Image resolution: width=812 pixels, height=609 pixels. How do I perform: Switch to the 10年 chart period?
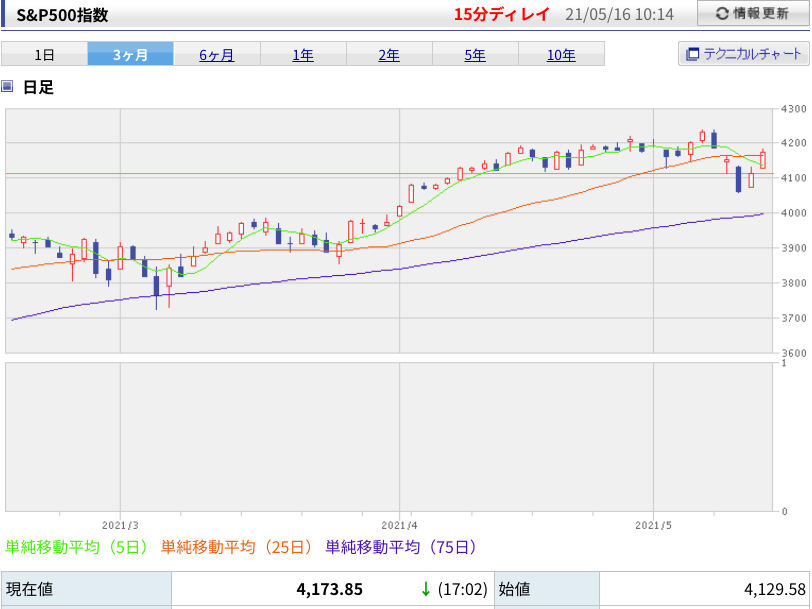[x=561, y=55]
